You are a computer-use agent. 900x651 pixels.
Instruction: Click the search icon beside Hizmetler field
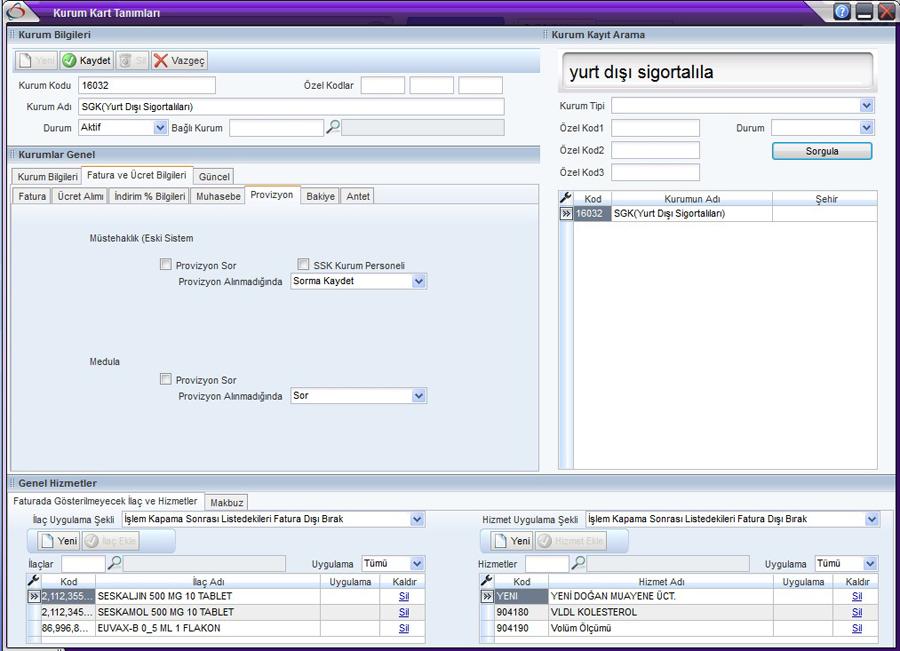point(578,564)
